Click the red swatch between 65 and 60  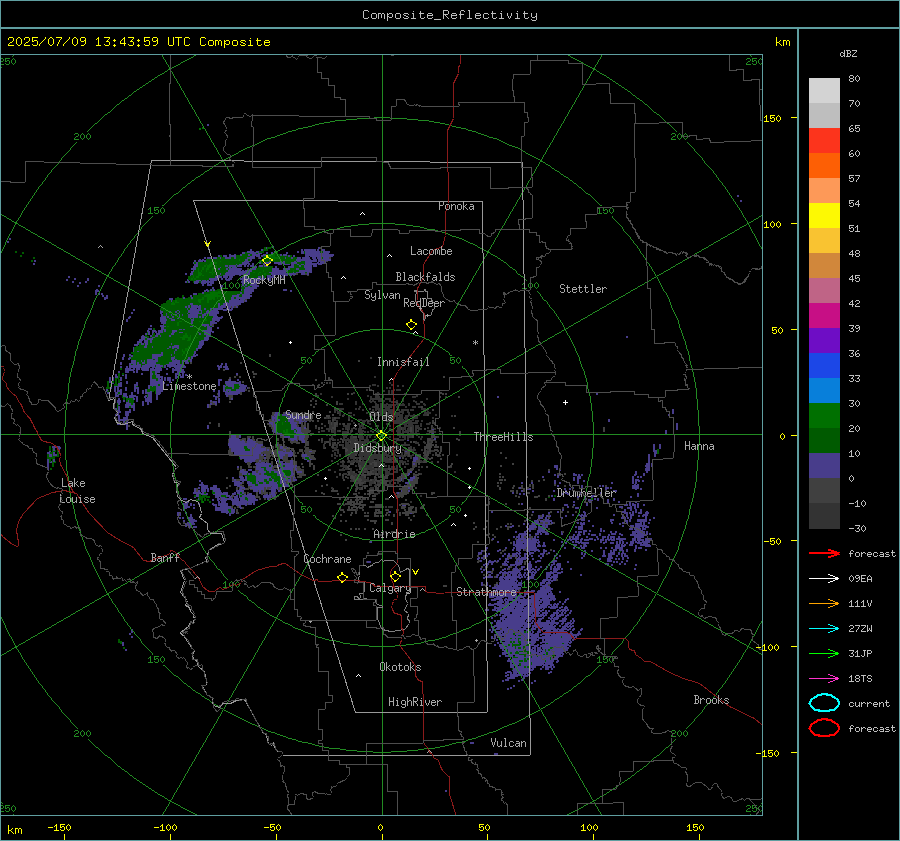point(824,141)
